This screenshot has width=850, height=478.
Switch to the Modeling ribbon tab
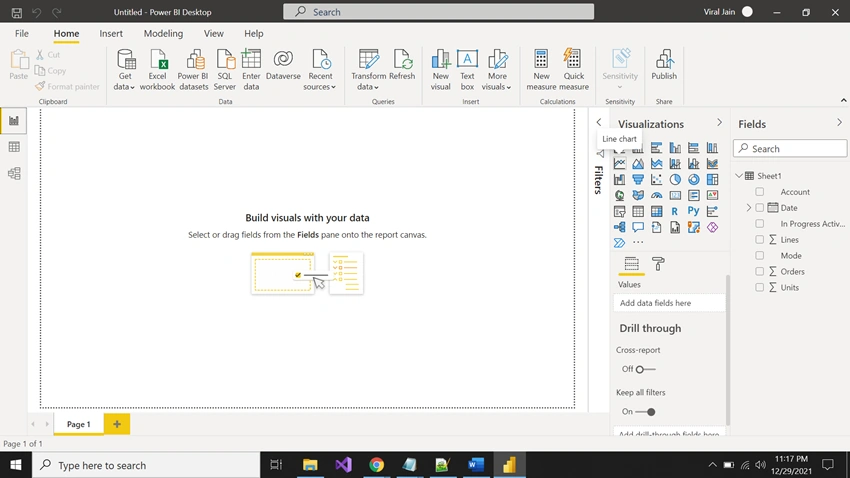(163, 34)
